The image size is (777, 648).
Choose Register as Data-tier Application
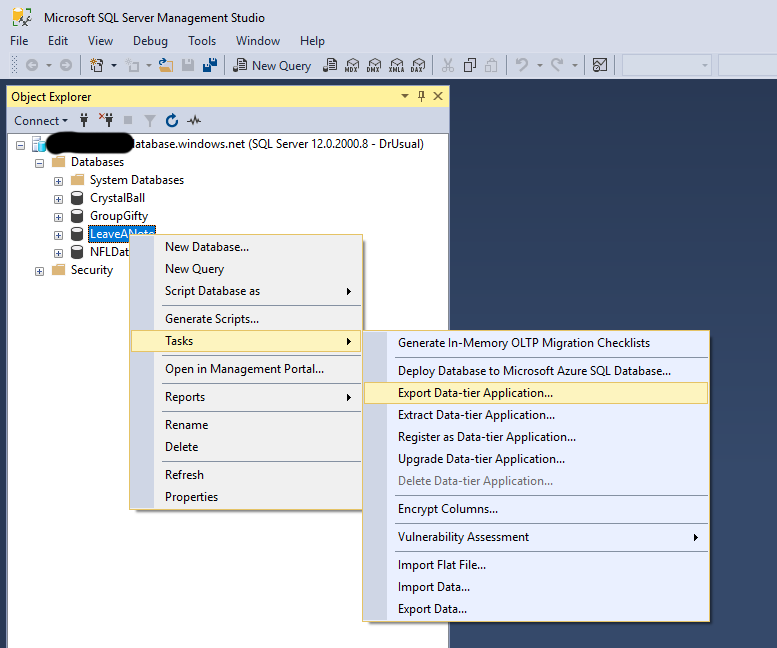pyautogui.click(x=536, y=437)
